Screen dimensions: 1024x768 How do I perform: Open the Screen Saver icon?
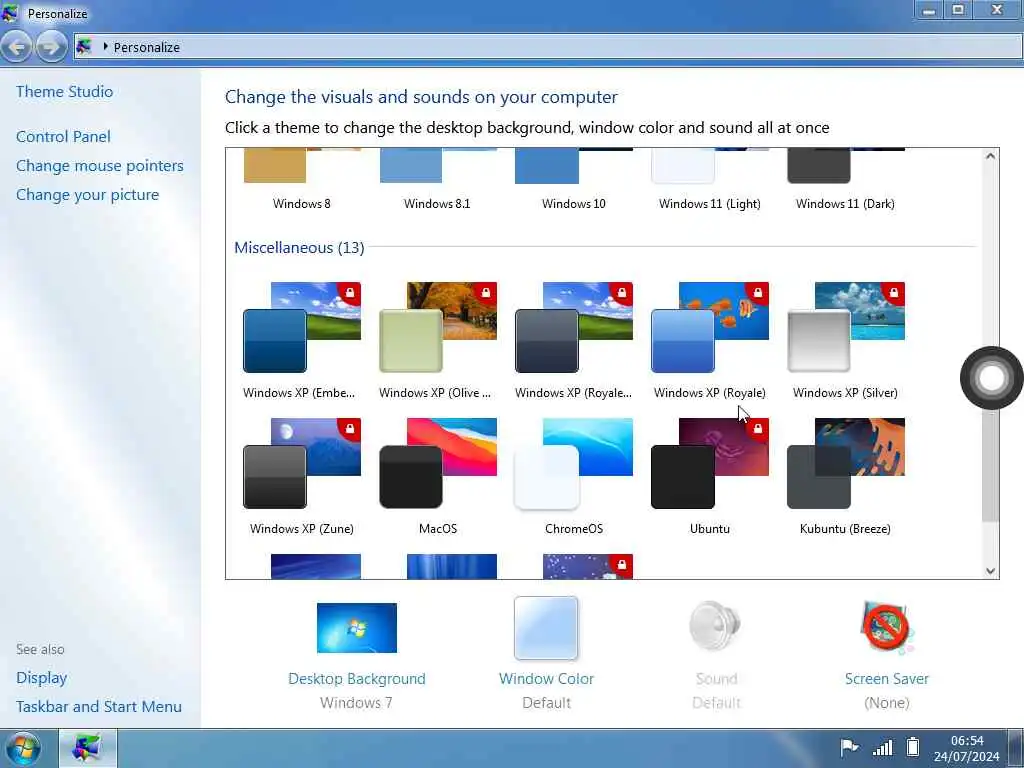click(886, 628)
